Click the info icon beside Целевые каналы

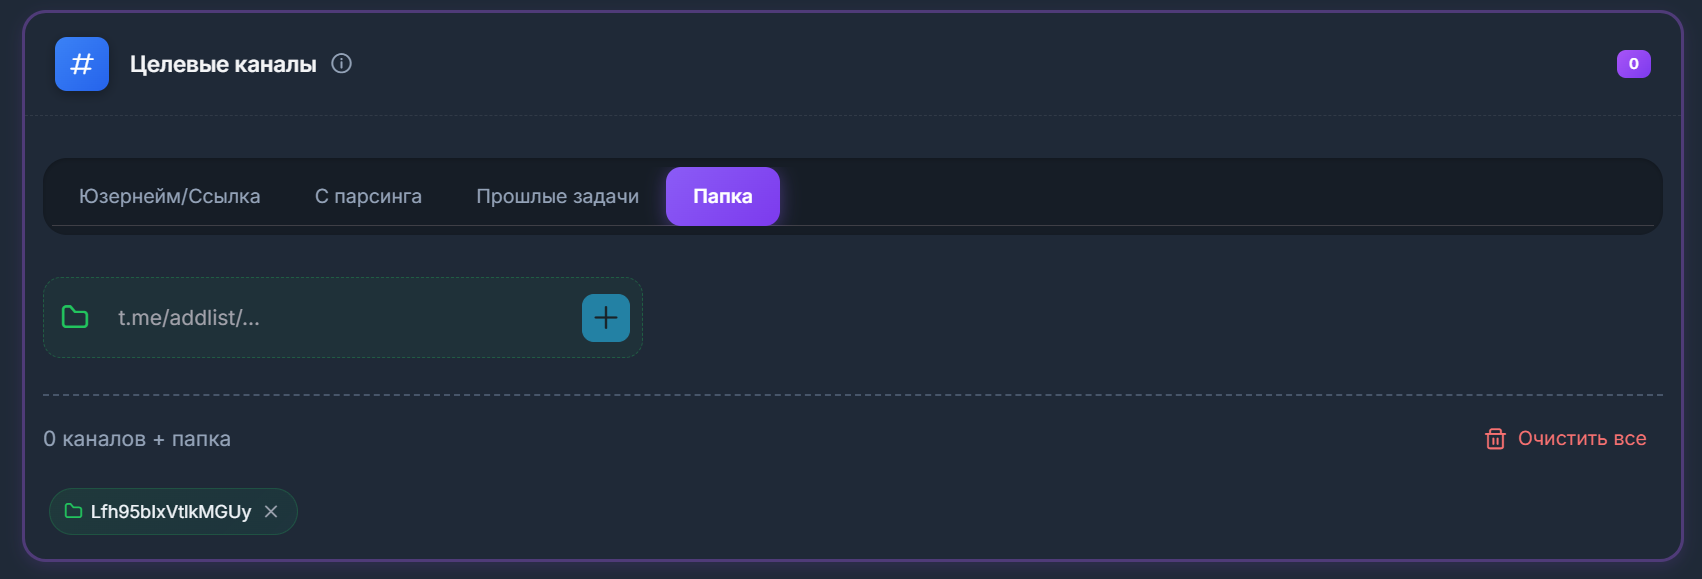pos(342,64)
